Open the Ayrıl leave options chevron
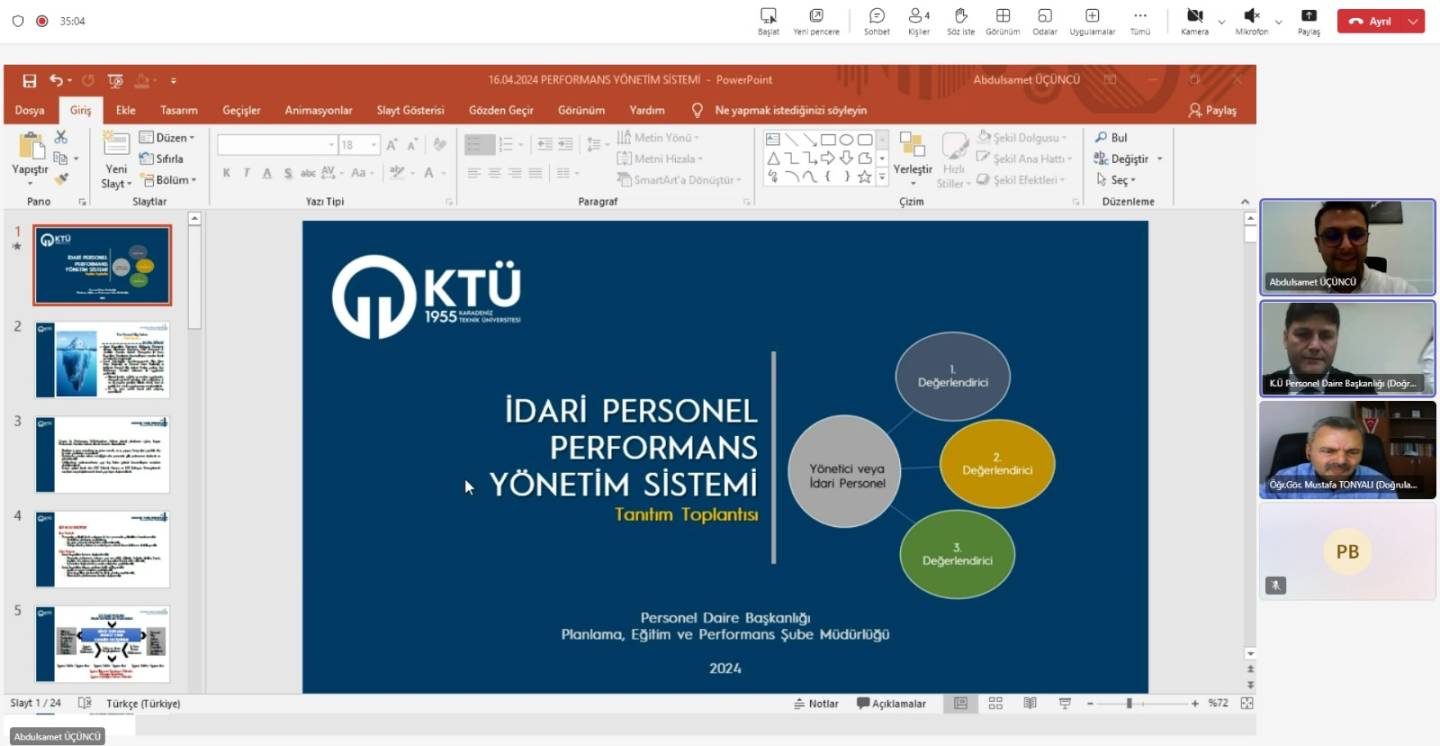Viewport: 1440px width, 746px height. 1413,21
